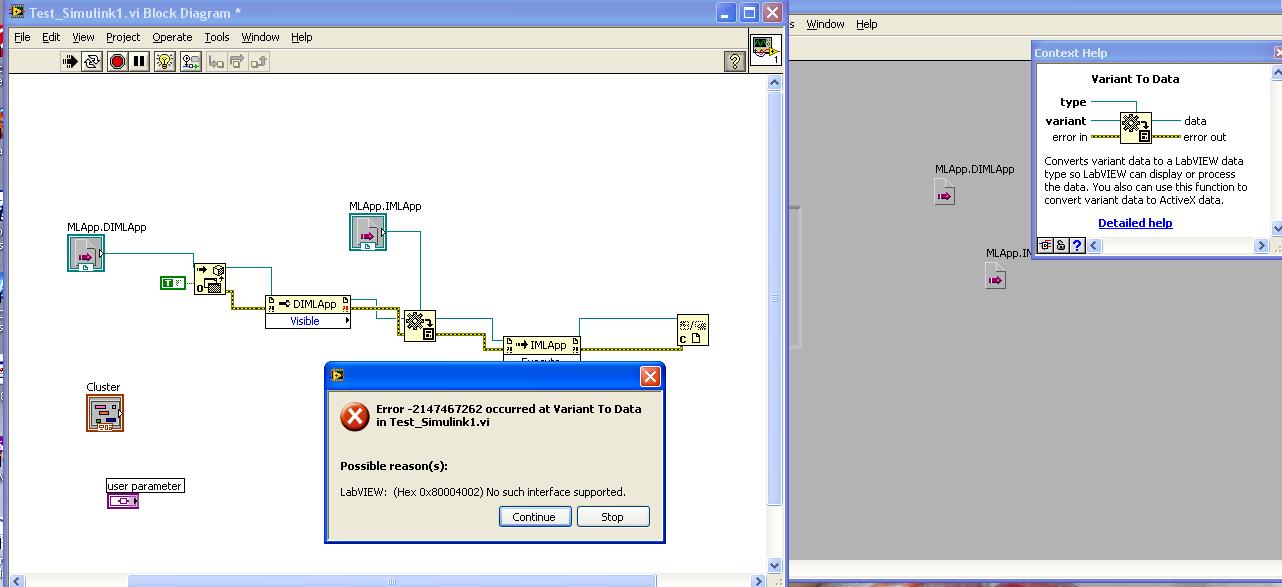The image size is (1282, 587).
Task: Open the Help menu of Block Diagram
Action: tap(302, 37)
